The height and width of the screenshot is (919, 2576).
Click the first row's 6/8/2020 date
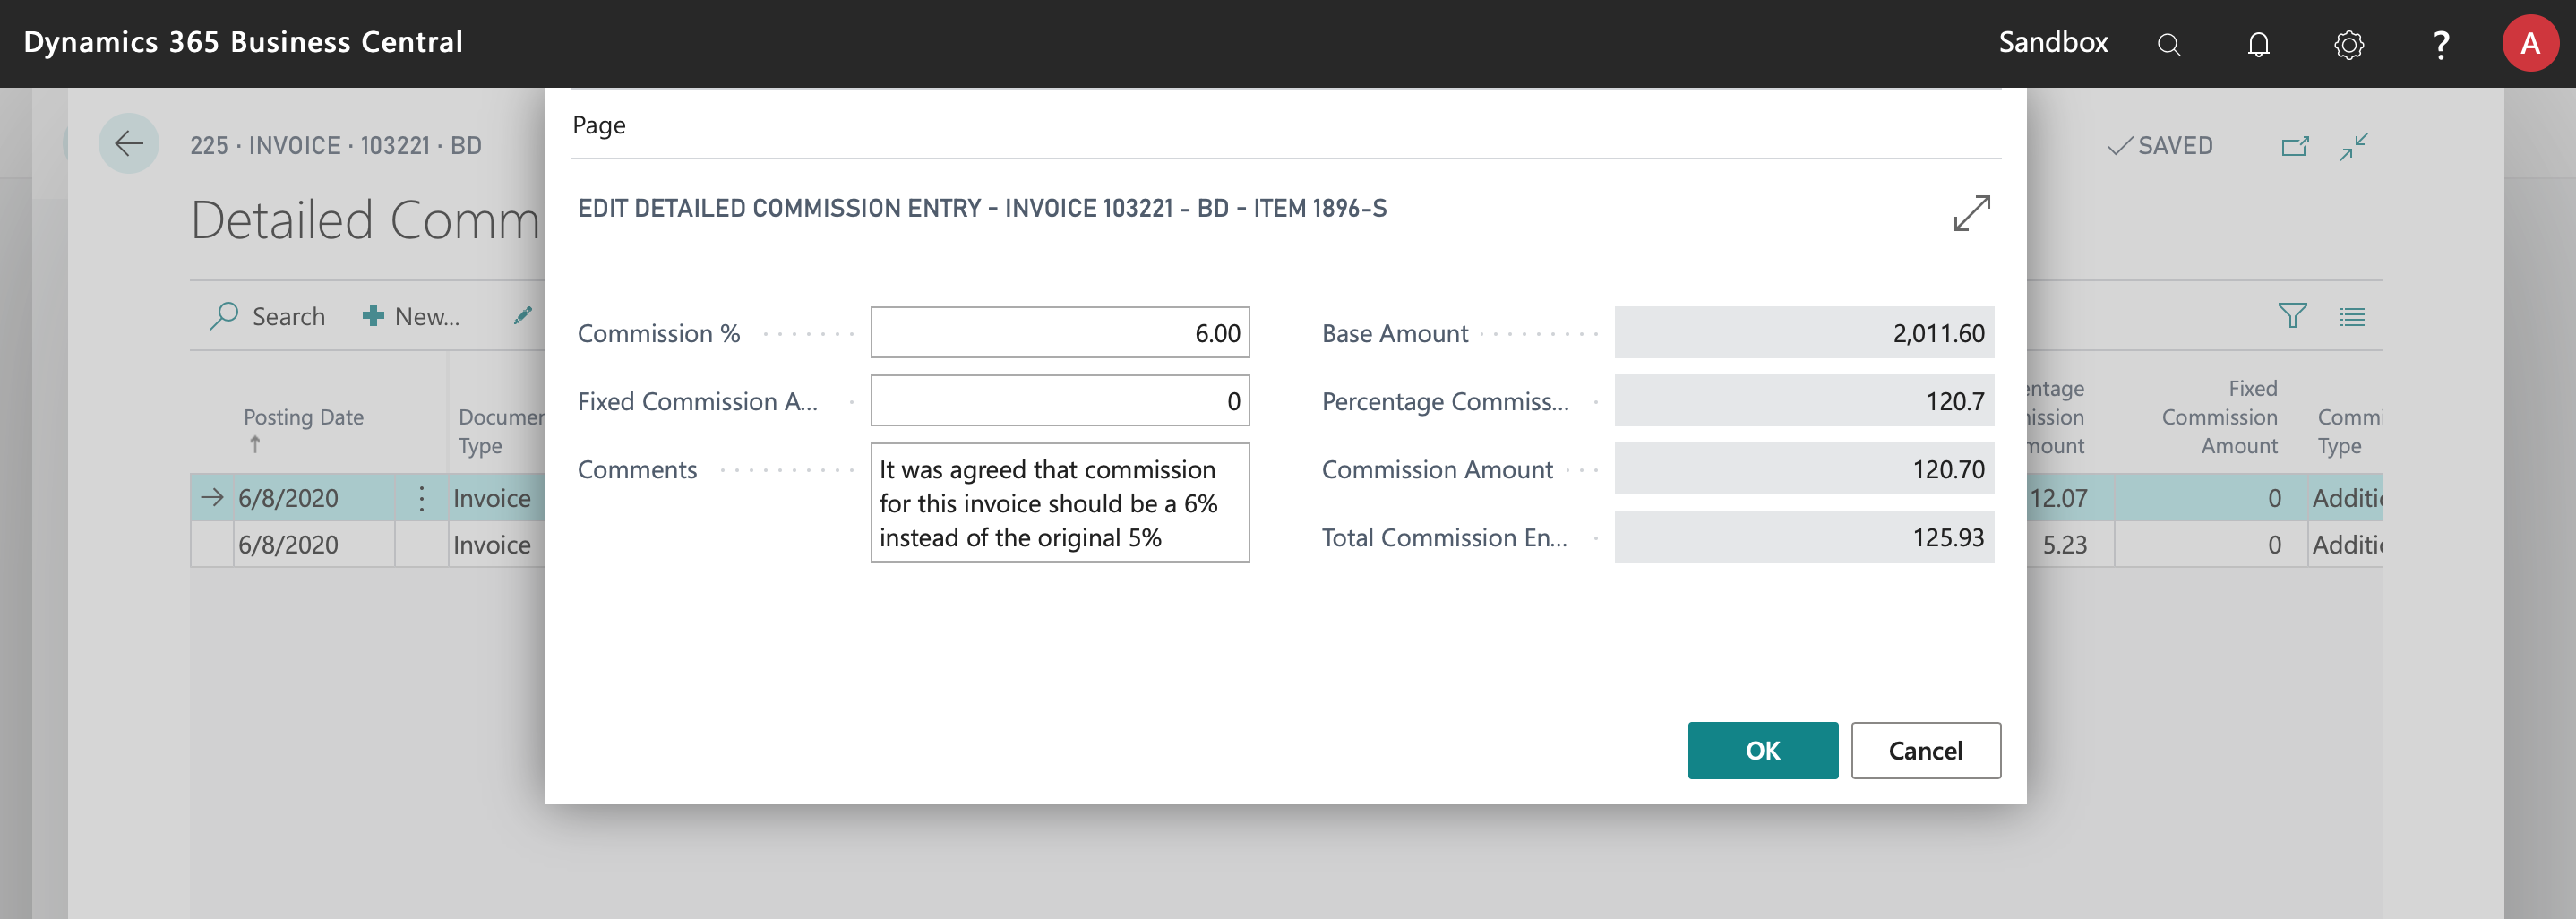pos(288,498)
